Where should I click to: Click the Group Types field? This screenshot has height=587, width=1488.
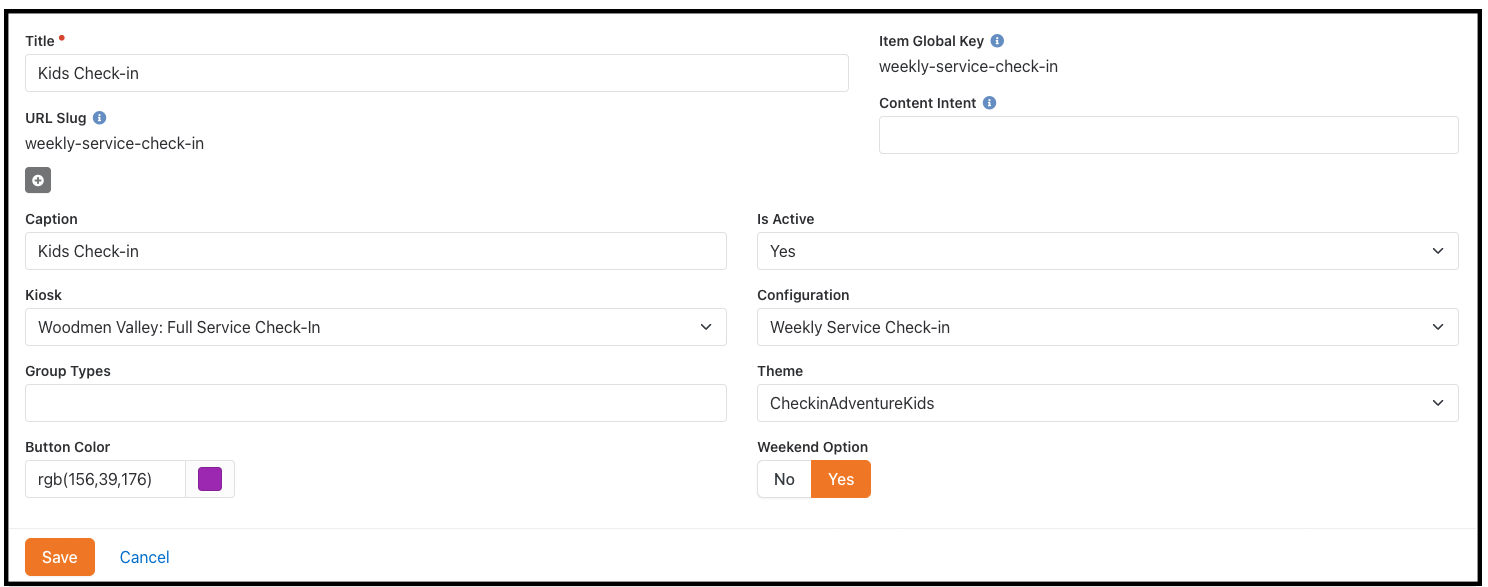tap(375, 403)
